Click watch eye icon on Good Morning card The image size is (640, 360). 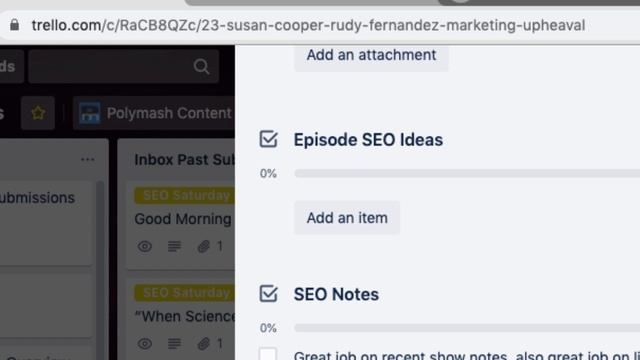(x=144, y=246)
